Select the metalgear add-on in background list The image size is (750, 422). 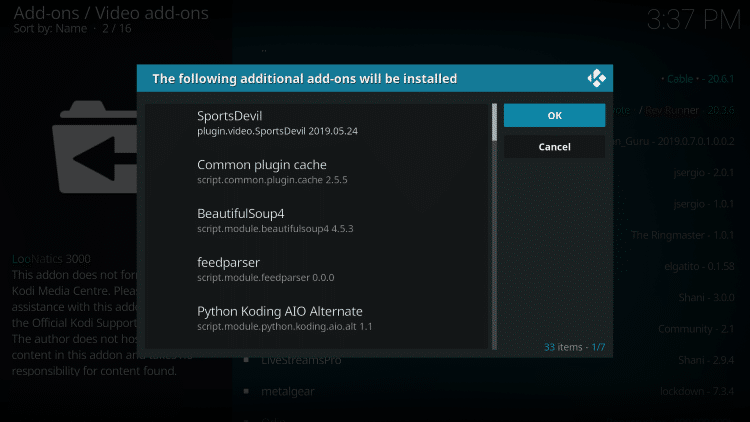[x=287, y=391]
